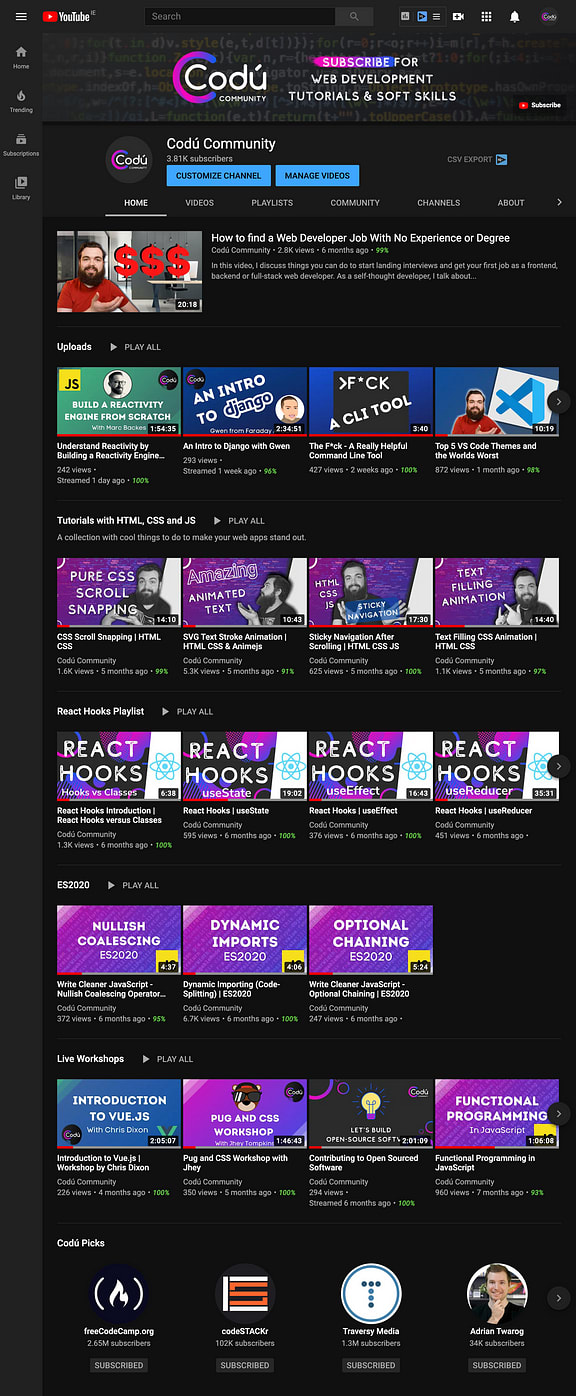Open the hamburger guide menu
The height and width of the screenshot is (1396, 576).
[x=21, y=16]
